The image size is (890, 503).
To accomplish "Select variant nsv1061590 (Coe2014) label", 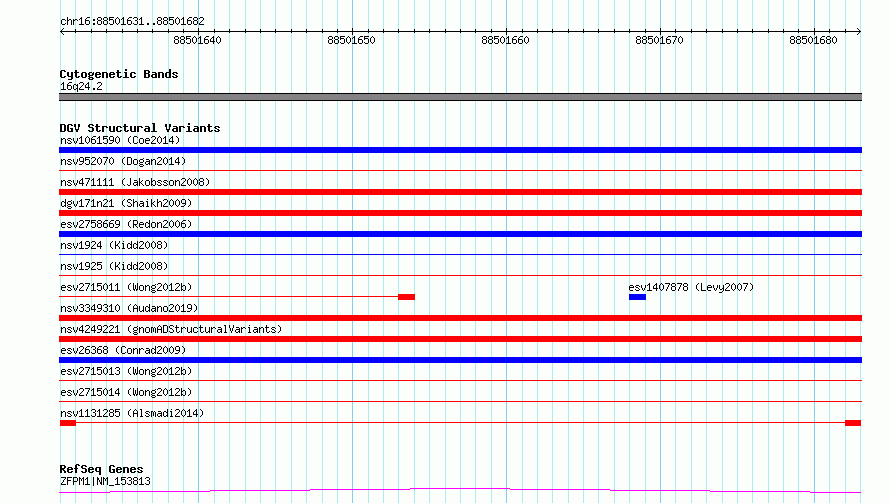I will coord(120,140).
